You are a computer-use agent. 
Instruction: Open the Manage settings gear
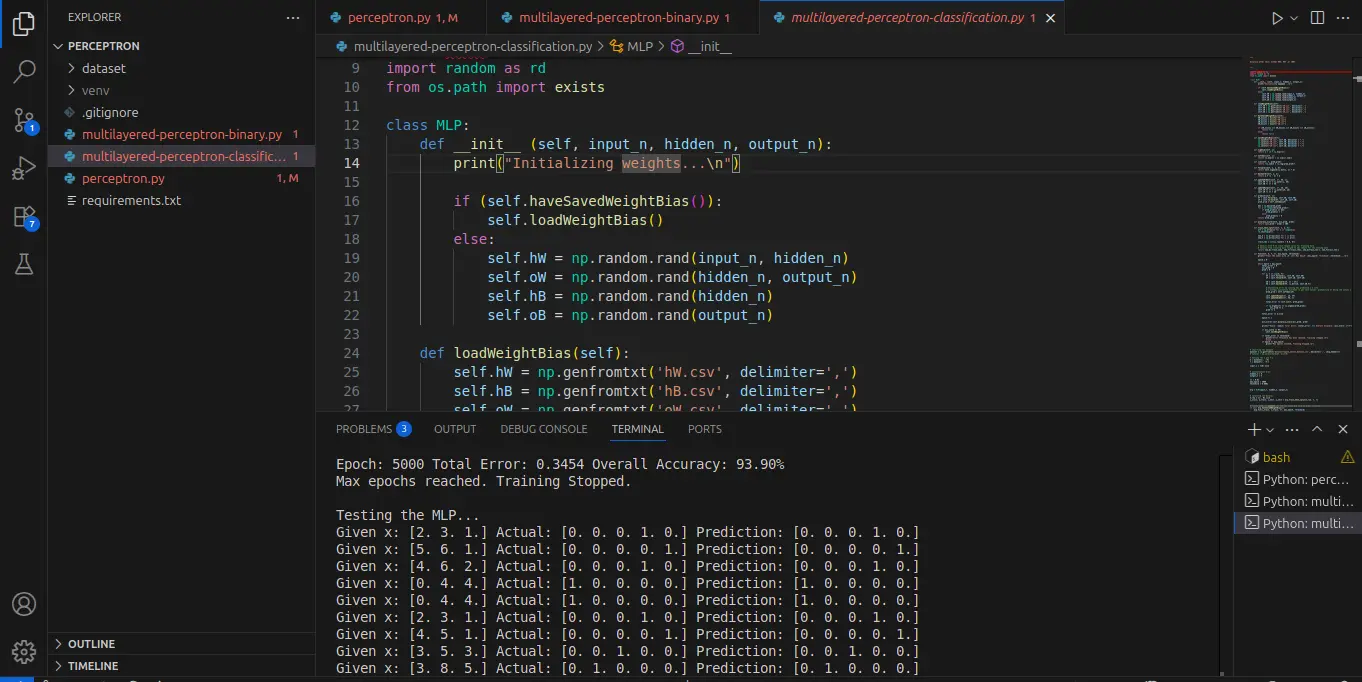click(24, 651)
